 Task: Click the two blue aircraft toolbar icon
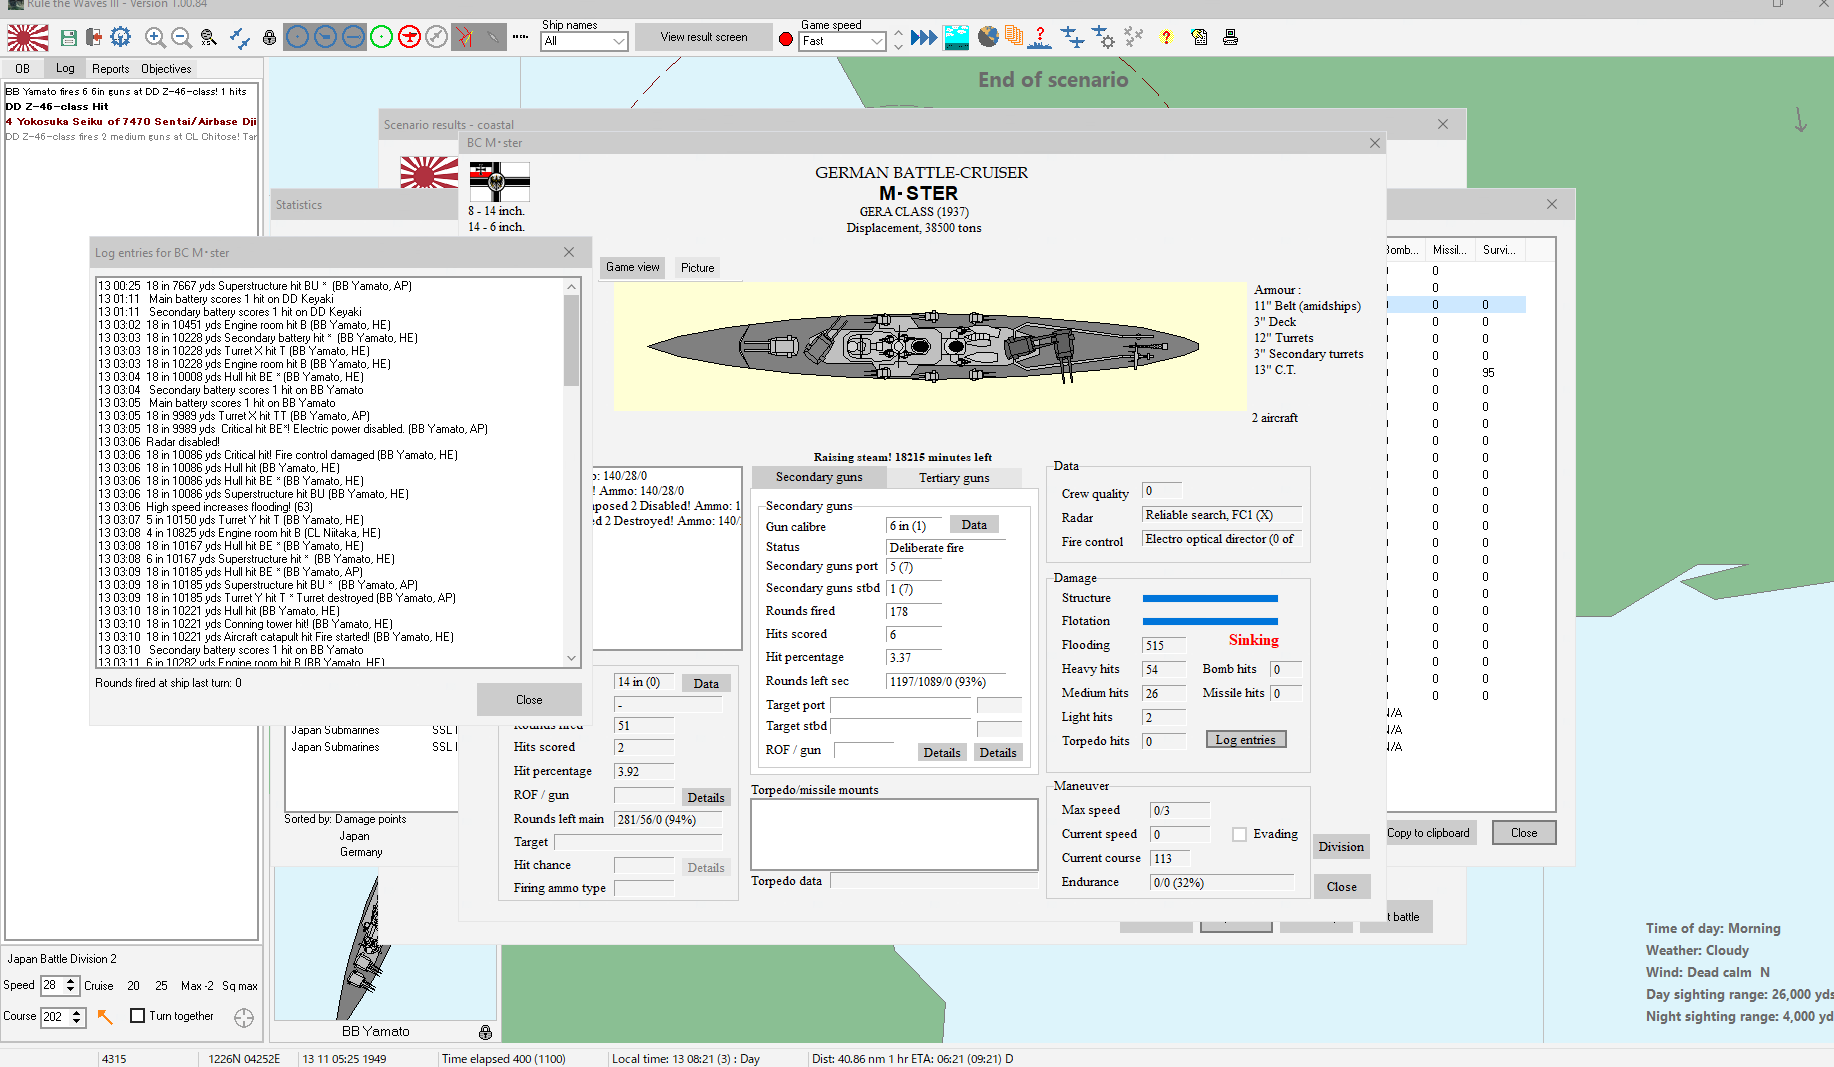point(240,38)
